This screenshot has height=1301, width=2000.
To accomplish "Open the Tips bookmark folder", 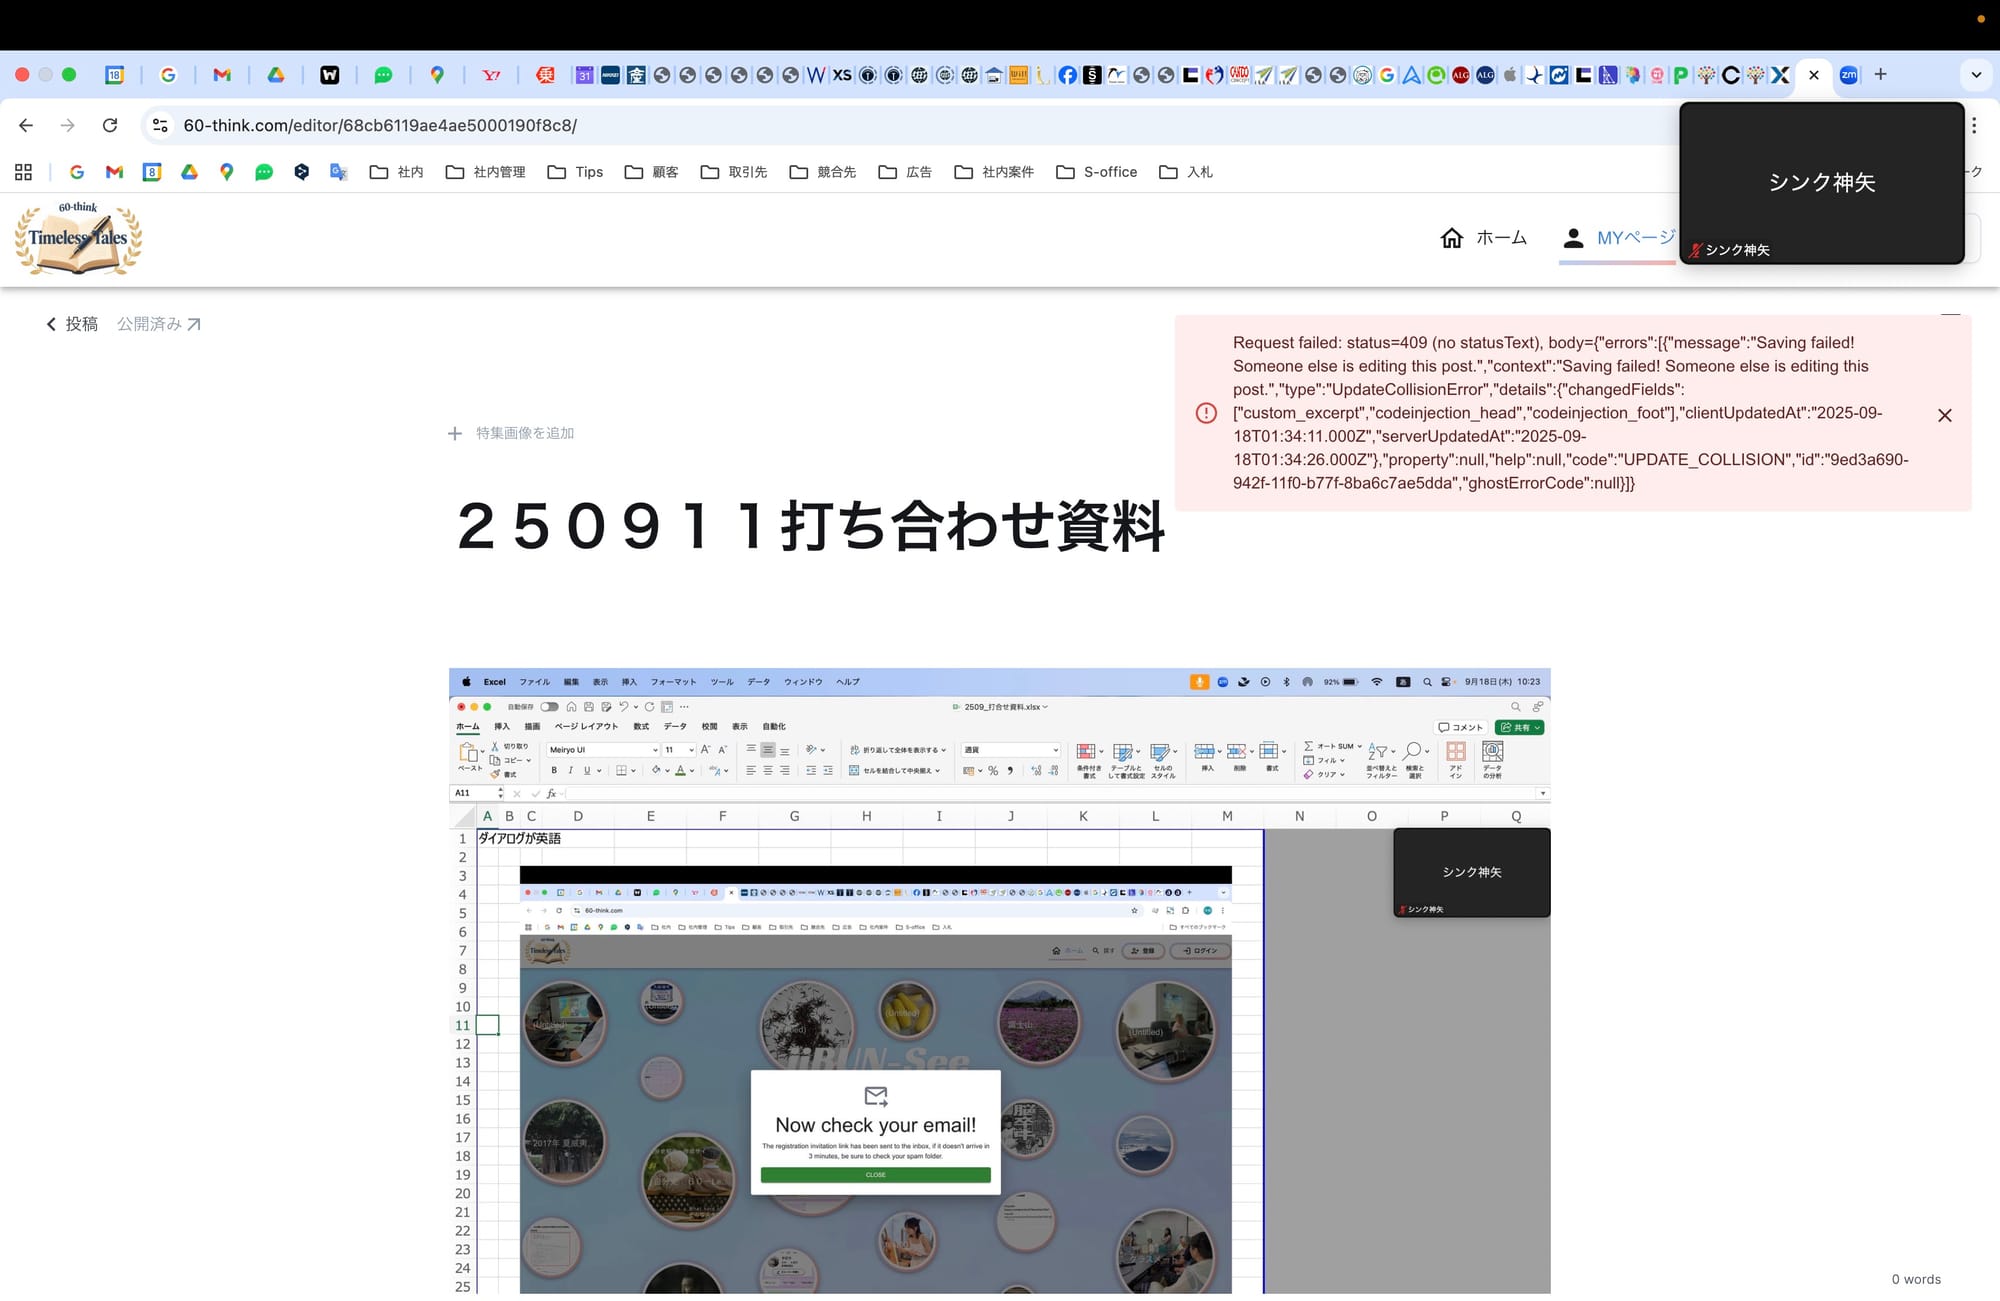I will (575, 172).
